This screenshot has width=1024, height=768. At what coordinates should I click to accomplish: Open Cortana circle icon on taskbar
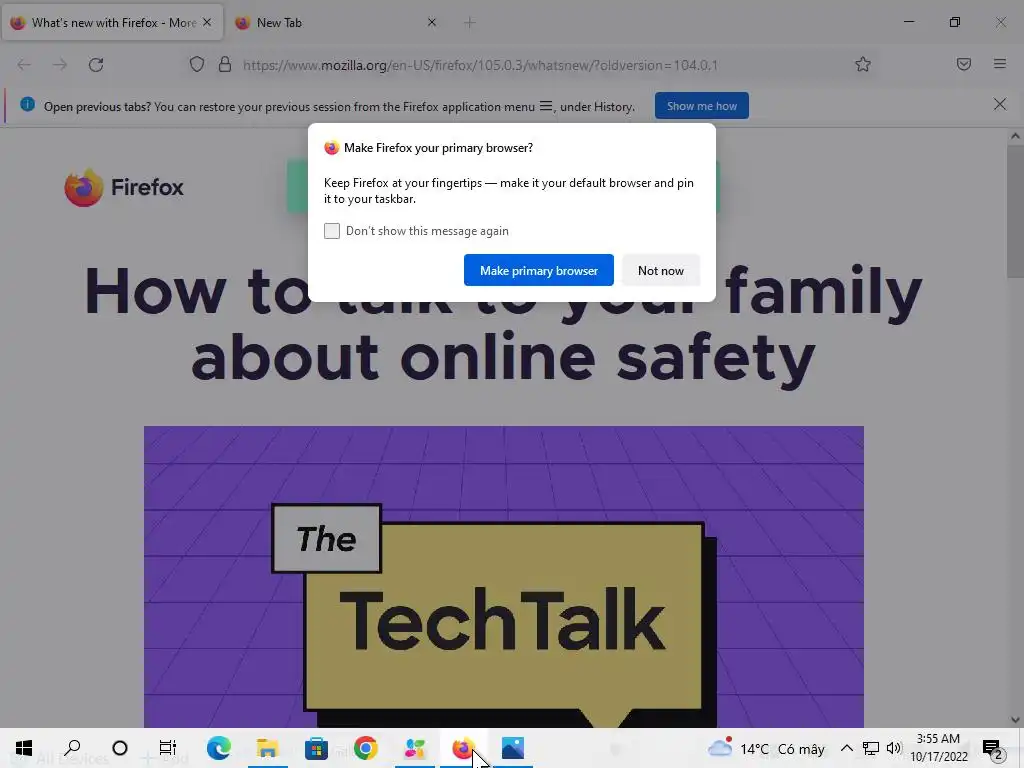pyautogui.click(x=120, y=748)
